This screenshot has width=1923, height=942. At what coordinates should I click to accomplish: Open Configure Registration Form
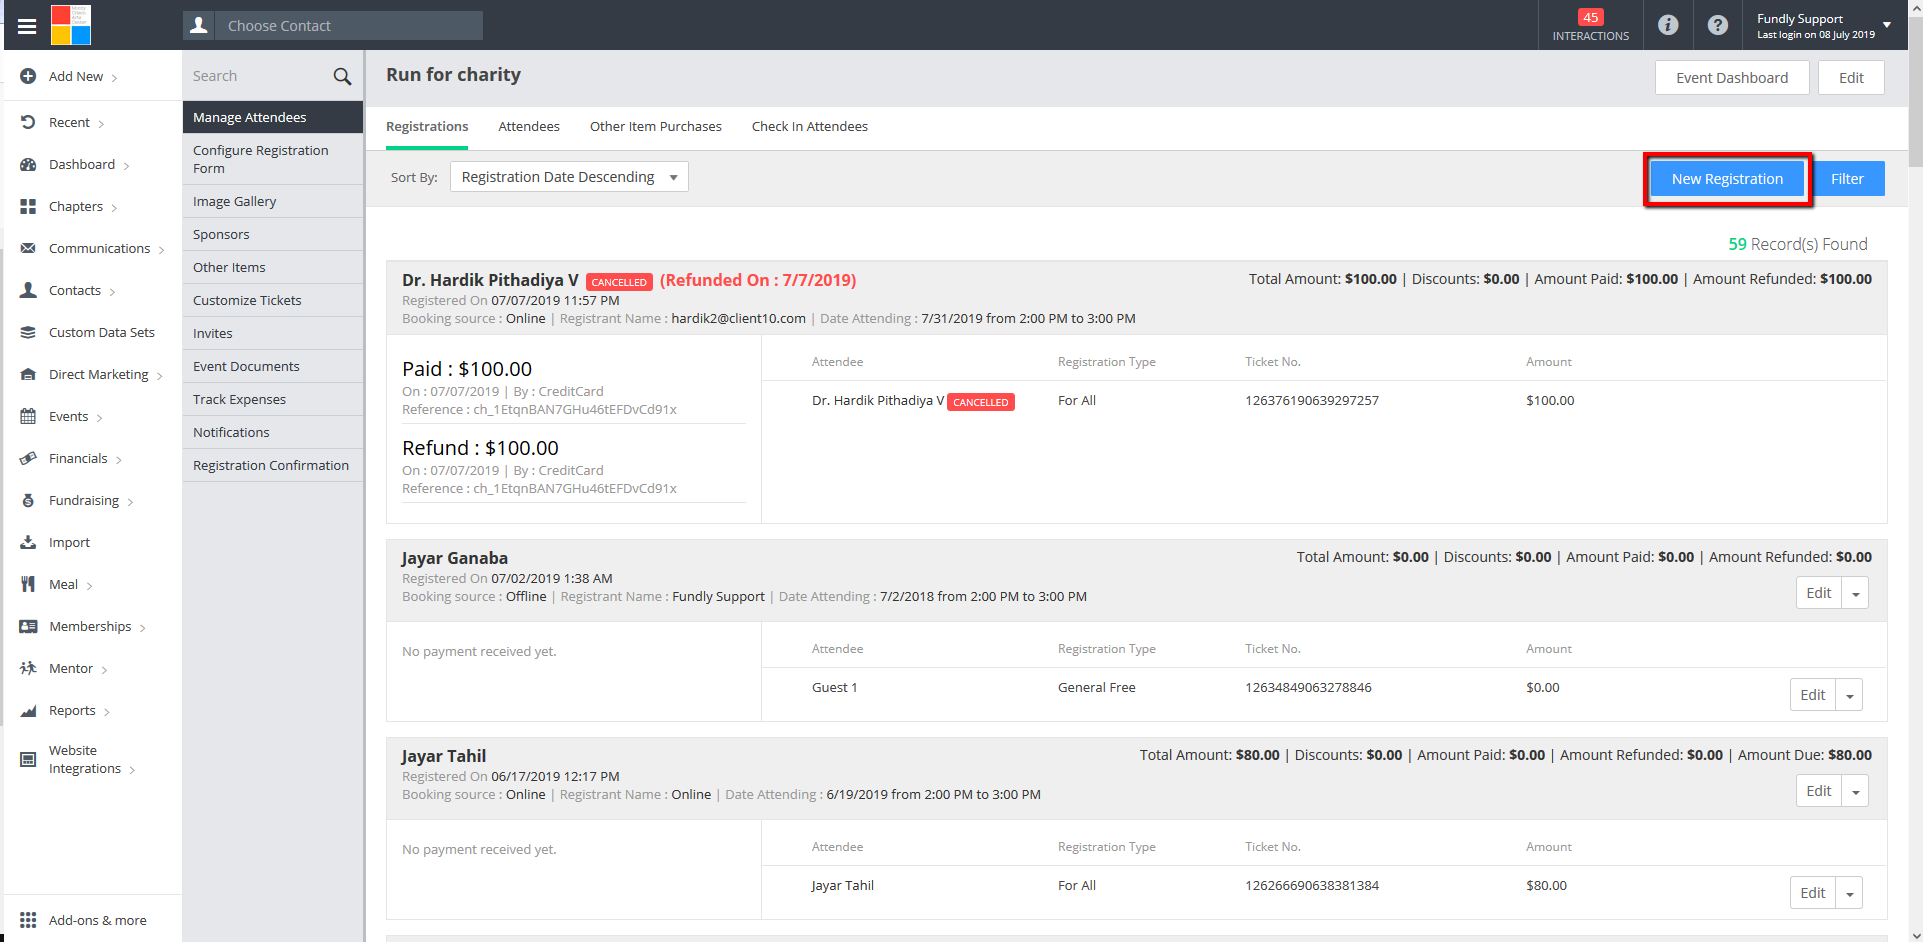(273, 159)
